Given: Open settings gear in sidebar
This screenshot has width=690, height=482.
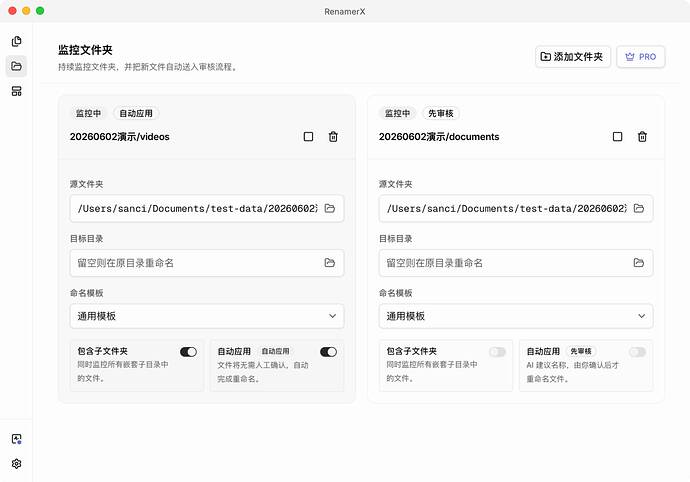Looking at the screenshot, I should click(16, 464).
